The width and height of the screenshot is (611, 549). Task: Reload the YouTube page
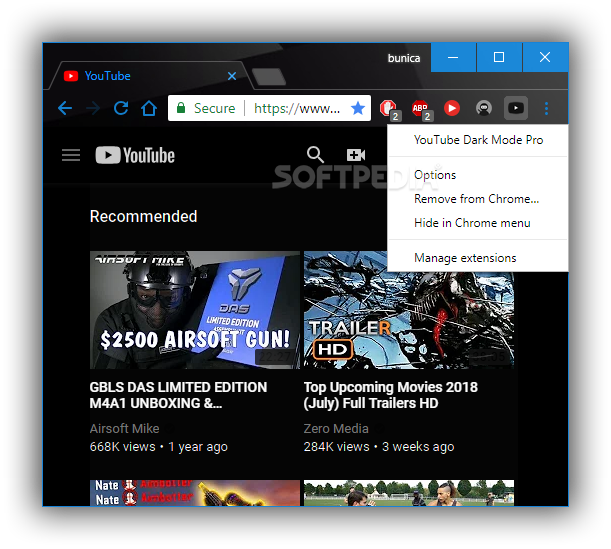[x=121, y=108]
